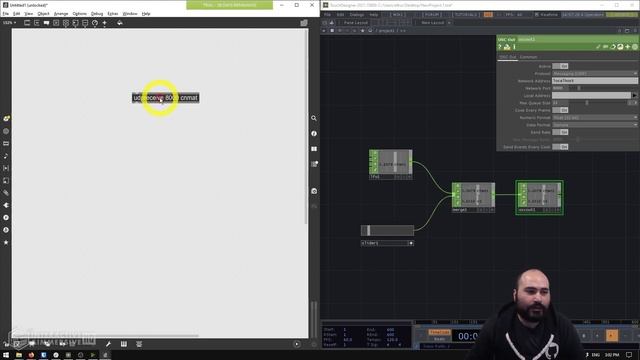Open the inspector info icon in Max right sidebar
Image resolution: width=640 pixels, height=360 pixels.
[314, 133]
